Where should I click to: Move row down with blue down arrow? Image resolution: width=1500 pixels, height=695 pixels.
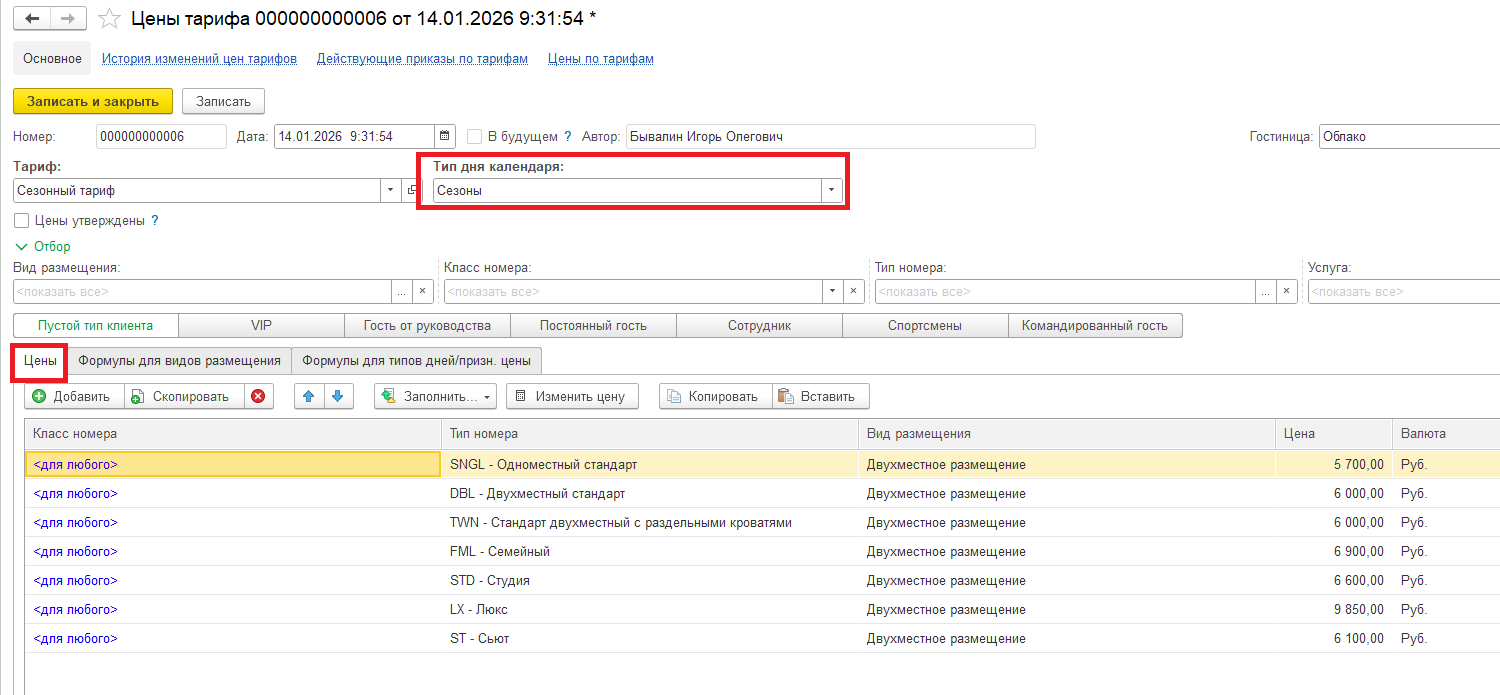pos(339,396)
